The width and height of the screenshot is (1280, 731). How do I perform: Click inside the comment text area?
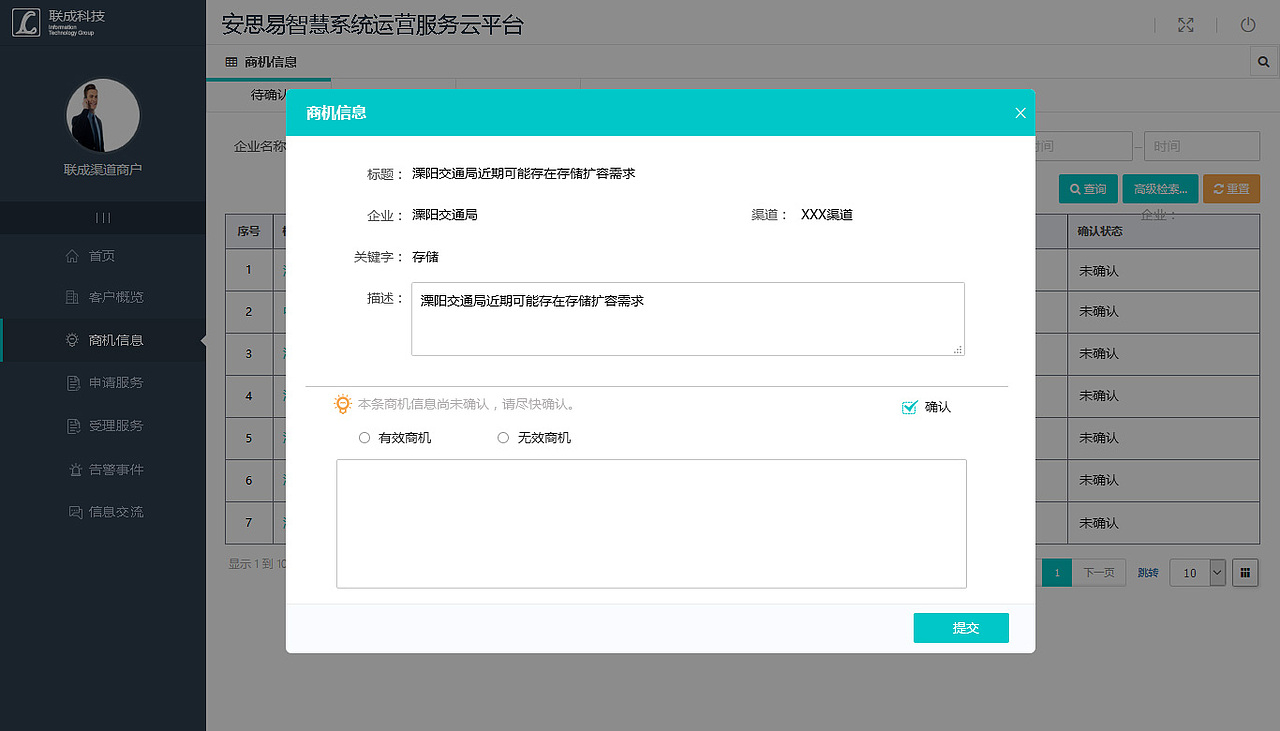(651, 523)
